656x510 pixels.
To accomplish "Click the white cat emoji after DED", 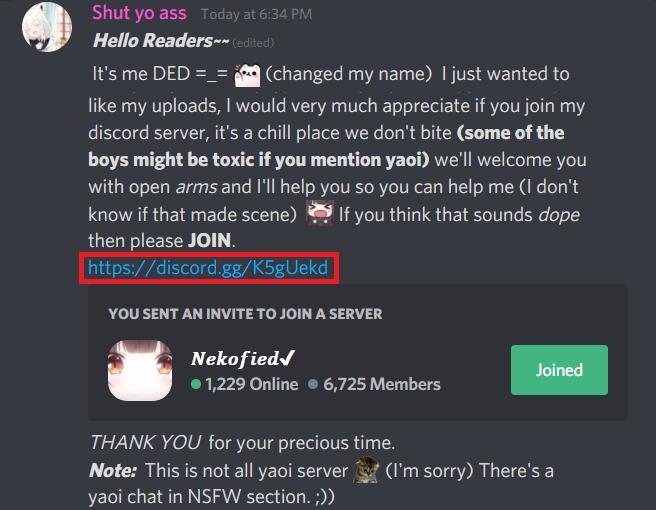I will pyautogui.click(x=247, y=75).
